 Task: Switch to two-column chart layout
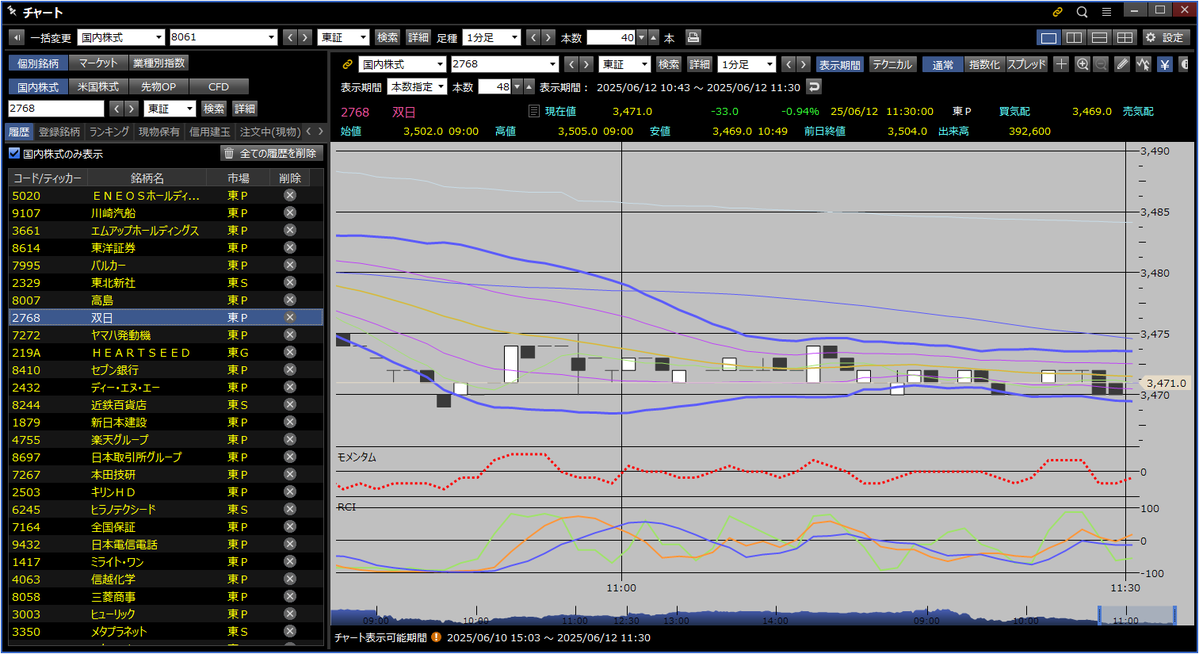click(1074, 37)
